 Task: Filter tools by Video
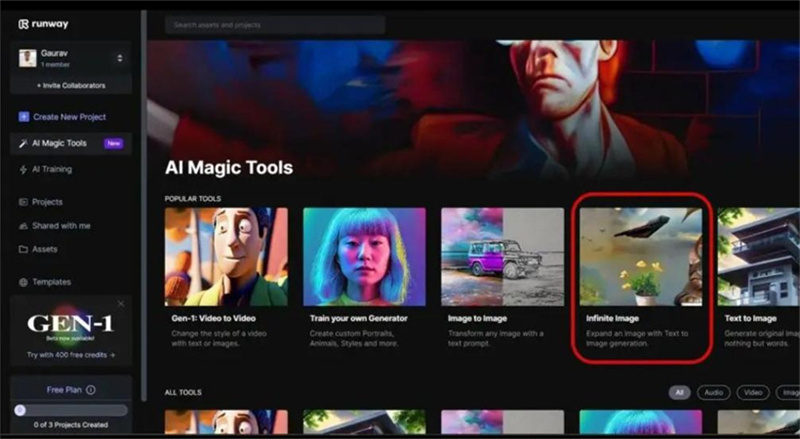point(751,393)
